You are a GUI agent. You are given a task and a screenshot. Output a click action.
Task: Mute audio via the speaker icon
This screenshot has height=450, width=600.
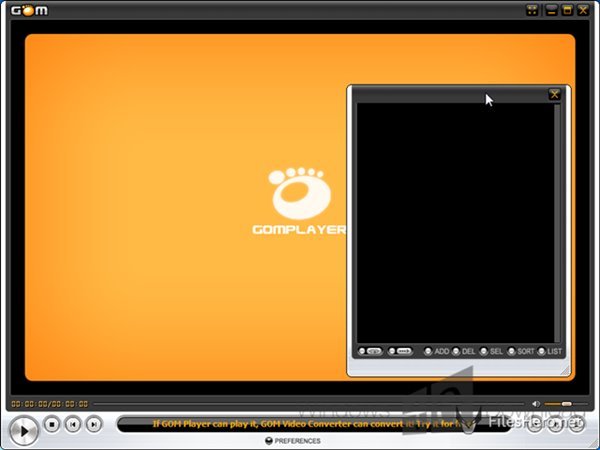[x=536, y=404]
